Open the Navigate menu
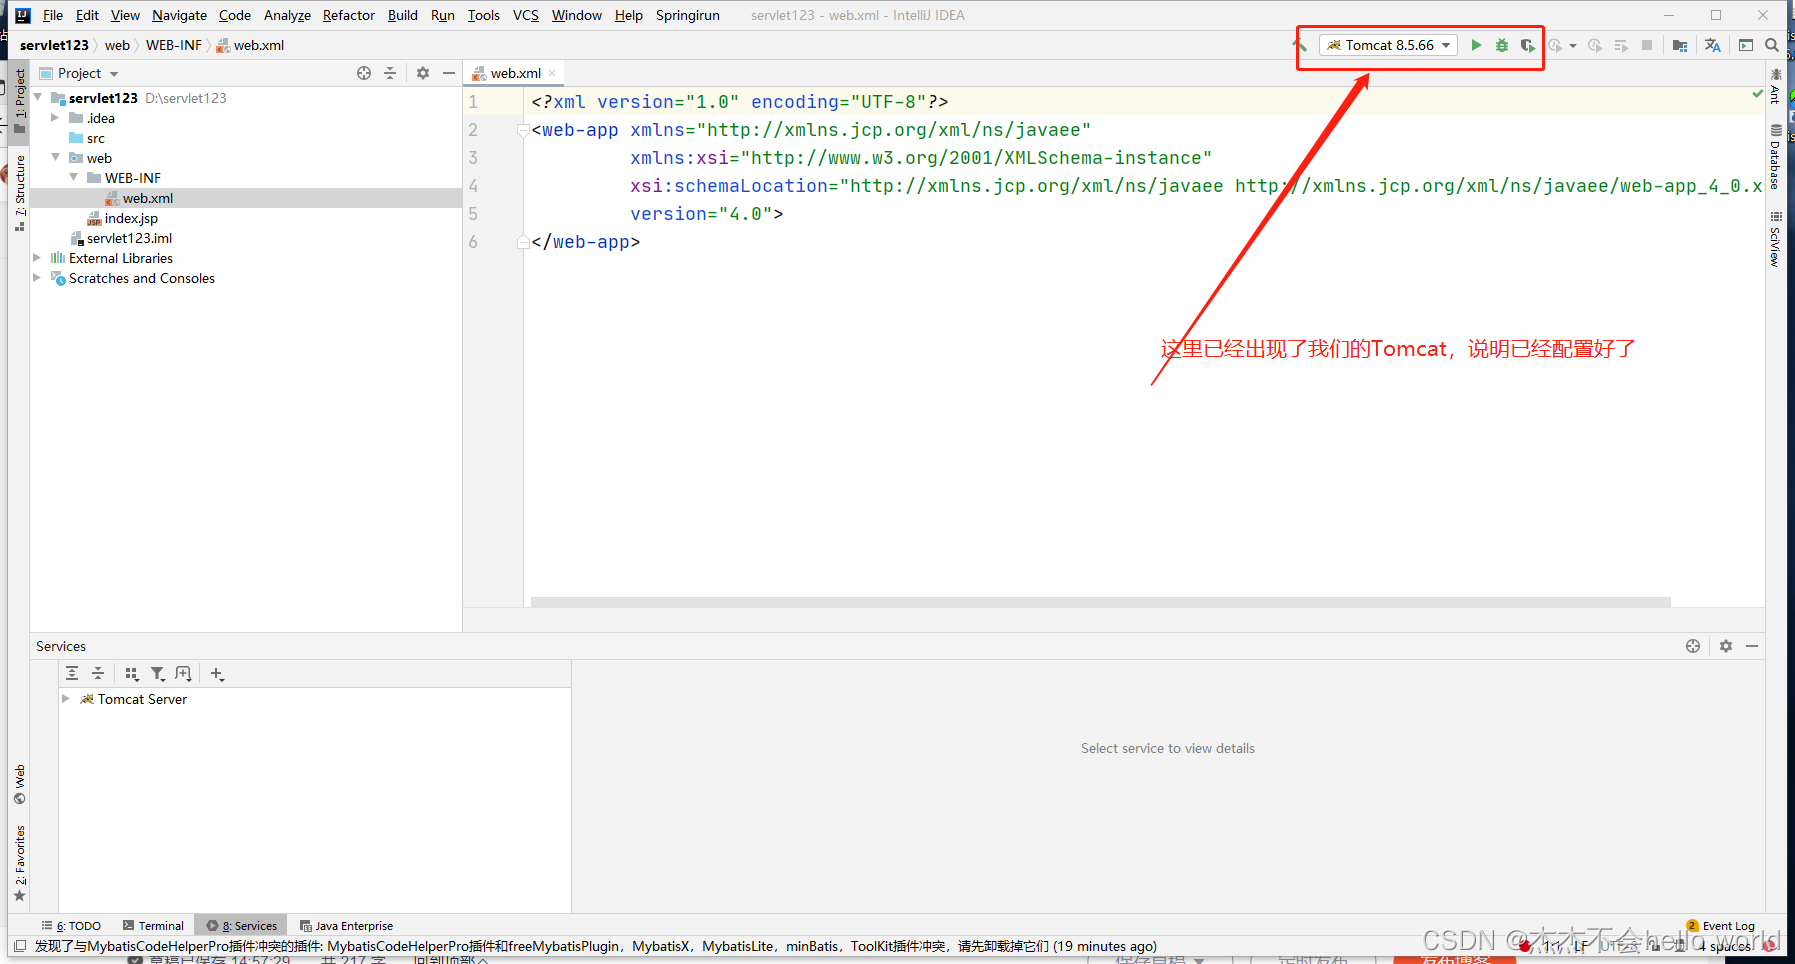This screenshot has height=964, width=1795. pyautogui.click(x=179, y=15)
